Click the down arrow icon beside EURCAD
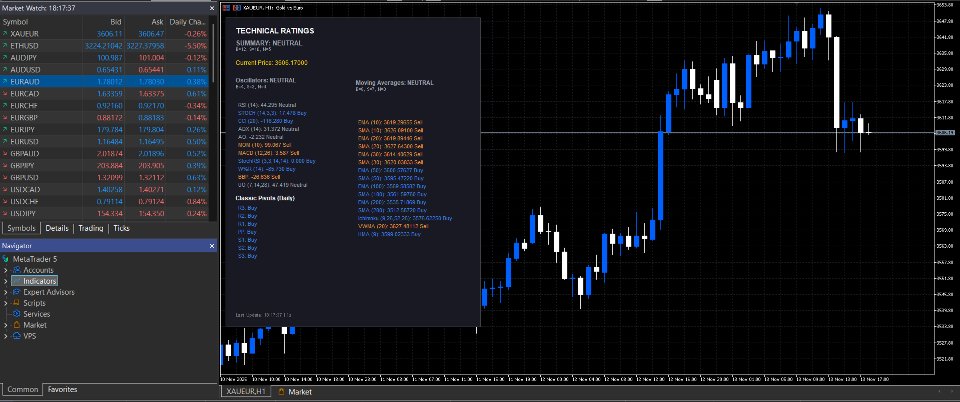The width and height of the screenshot is (960, 402). [5, 94]
